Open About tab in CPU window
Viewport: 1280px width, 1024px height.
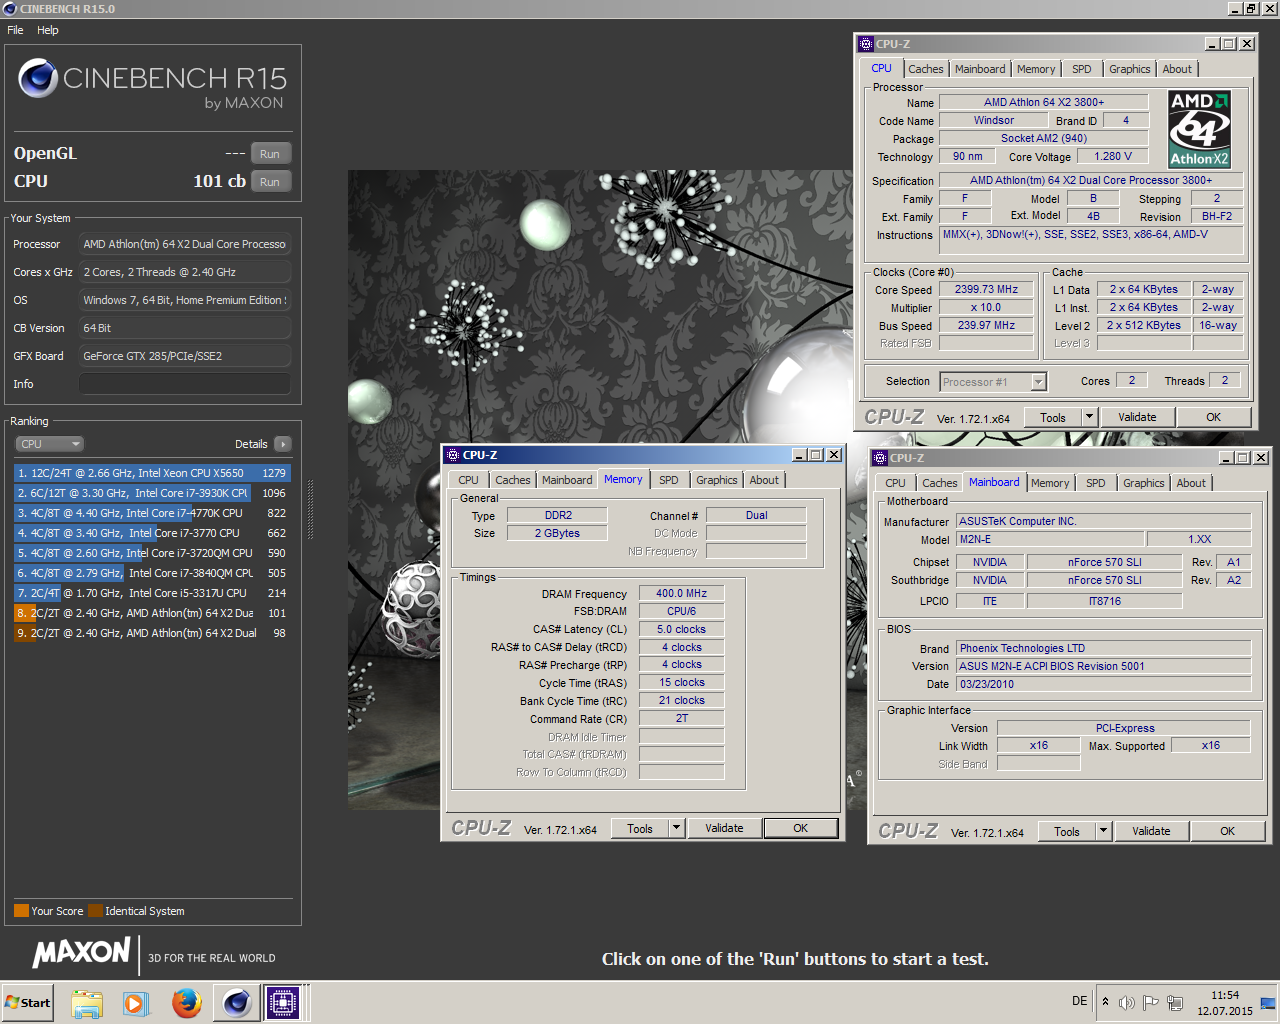[x=1177, y=69]
